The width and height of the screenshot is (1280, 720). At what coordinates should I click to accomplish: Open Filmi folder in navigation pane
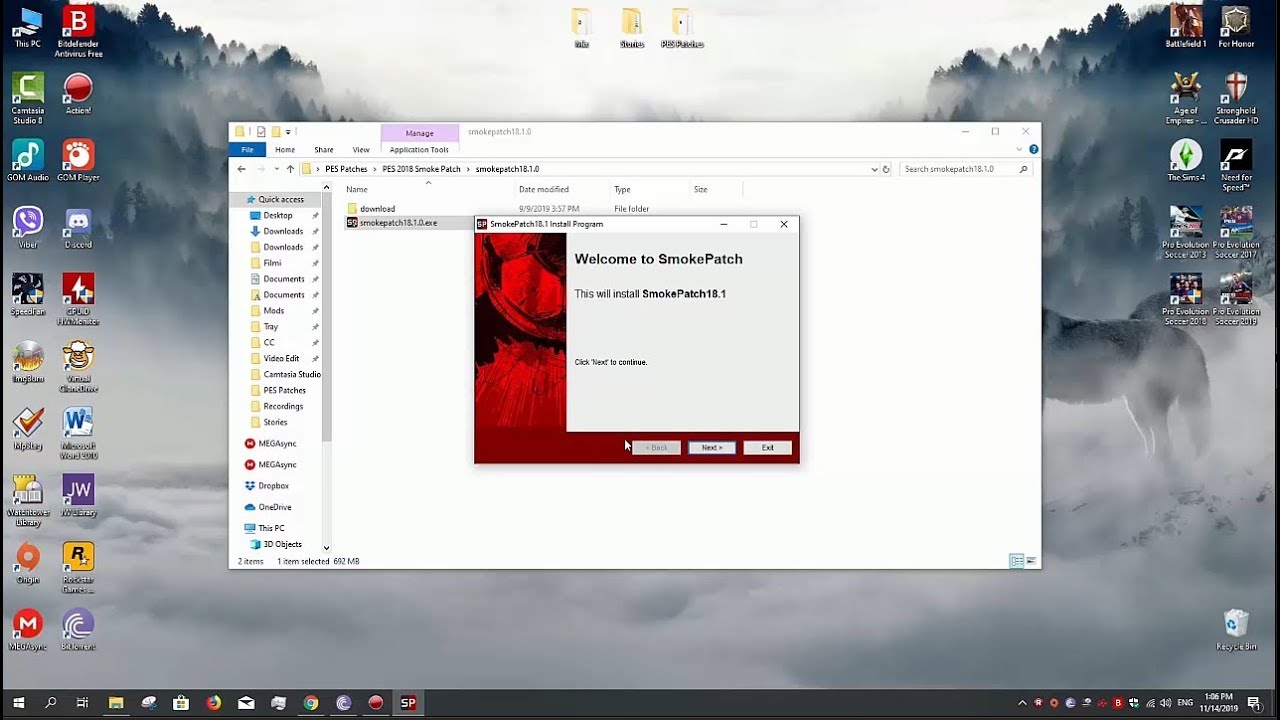[272, 263]
